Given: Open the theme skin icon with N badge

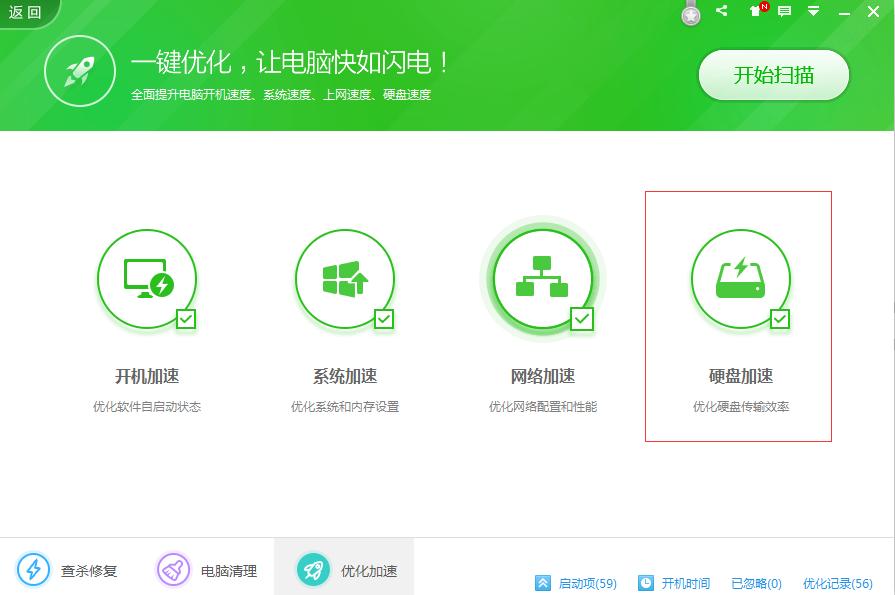Looking at the screenshot, I should tap(757, 11).
